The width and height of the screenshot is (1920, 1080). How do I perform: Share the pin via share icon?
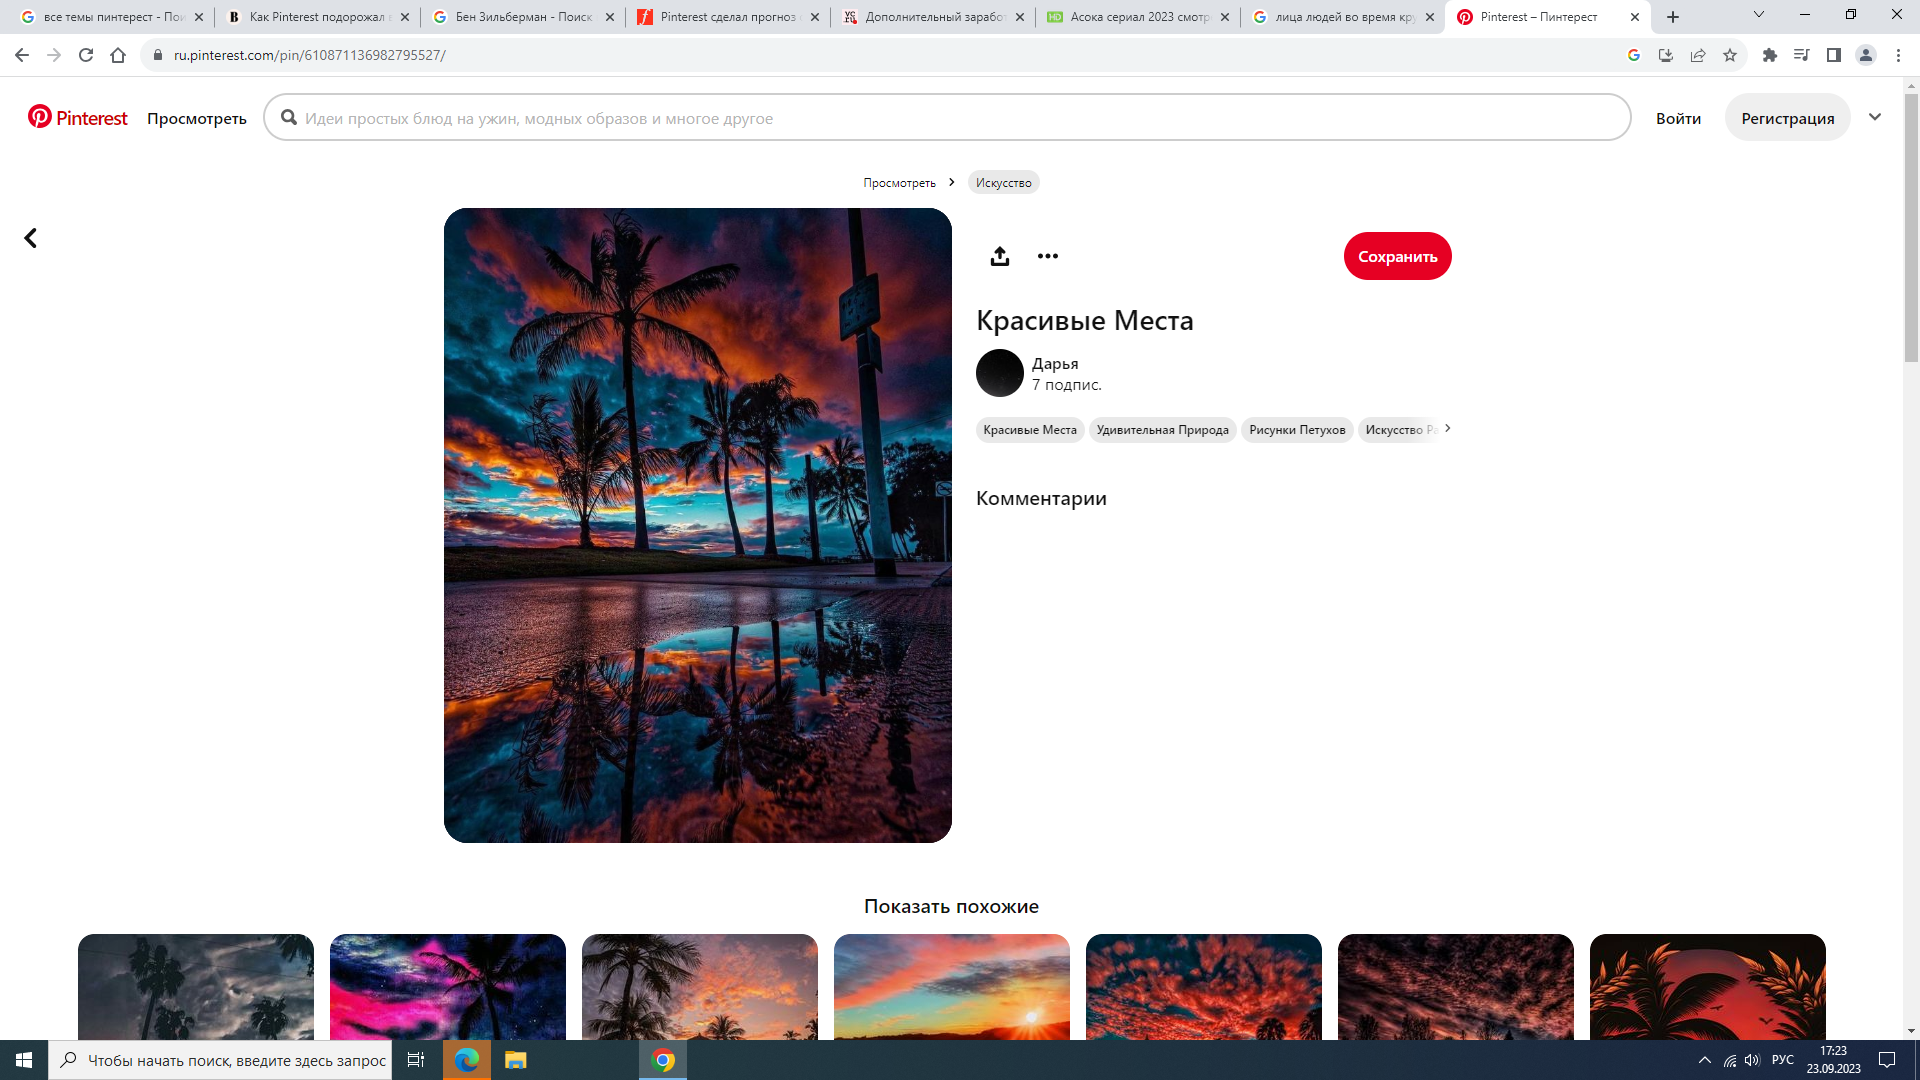999,256
